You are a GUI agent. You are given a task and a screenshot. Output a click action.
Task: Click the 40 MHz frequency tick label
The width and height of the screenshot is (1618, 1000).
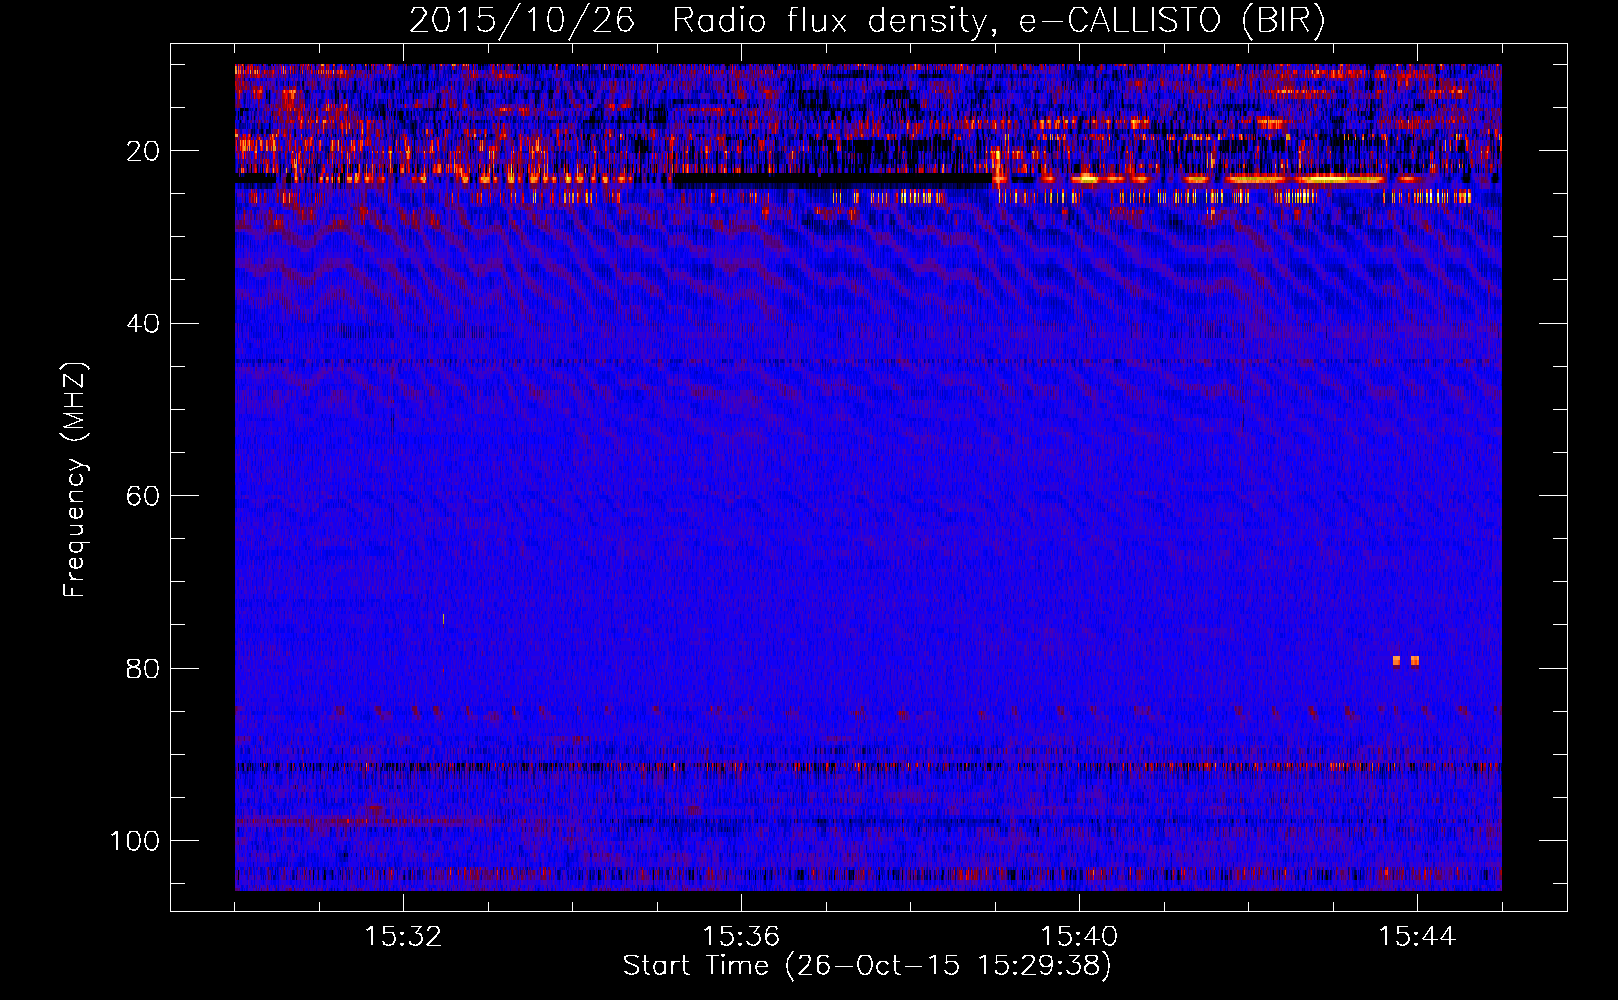(x=143, y=324)
